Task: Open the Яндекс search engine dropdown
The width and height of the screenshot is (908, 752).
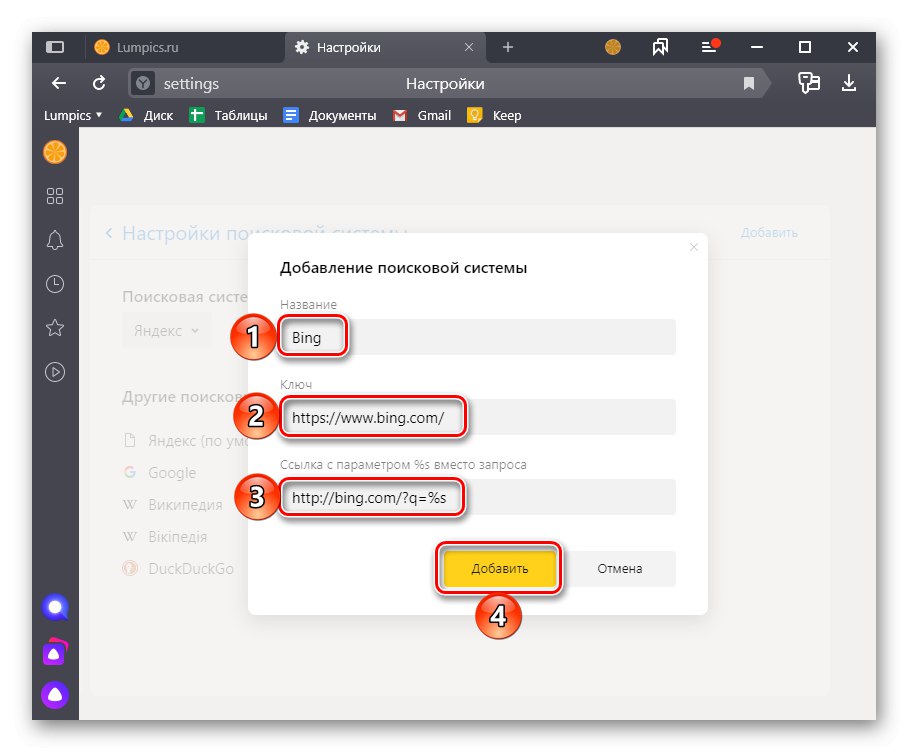Action: [166, 331]
